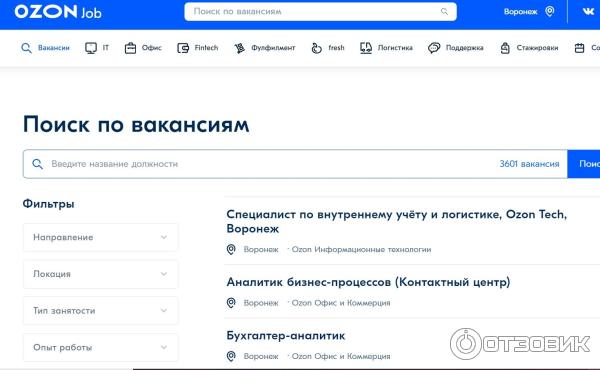Click the Фулфилмент category icon
This screenshot has height=370, width=600.
click(240, 48)
